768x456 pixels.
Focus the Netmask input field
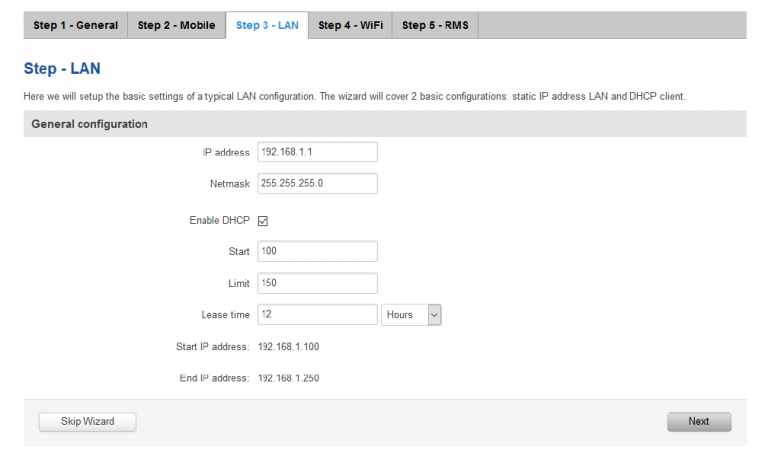(317, 183)
